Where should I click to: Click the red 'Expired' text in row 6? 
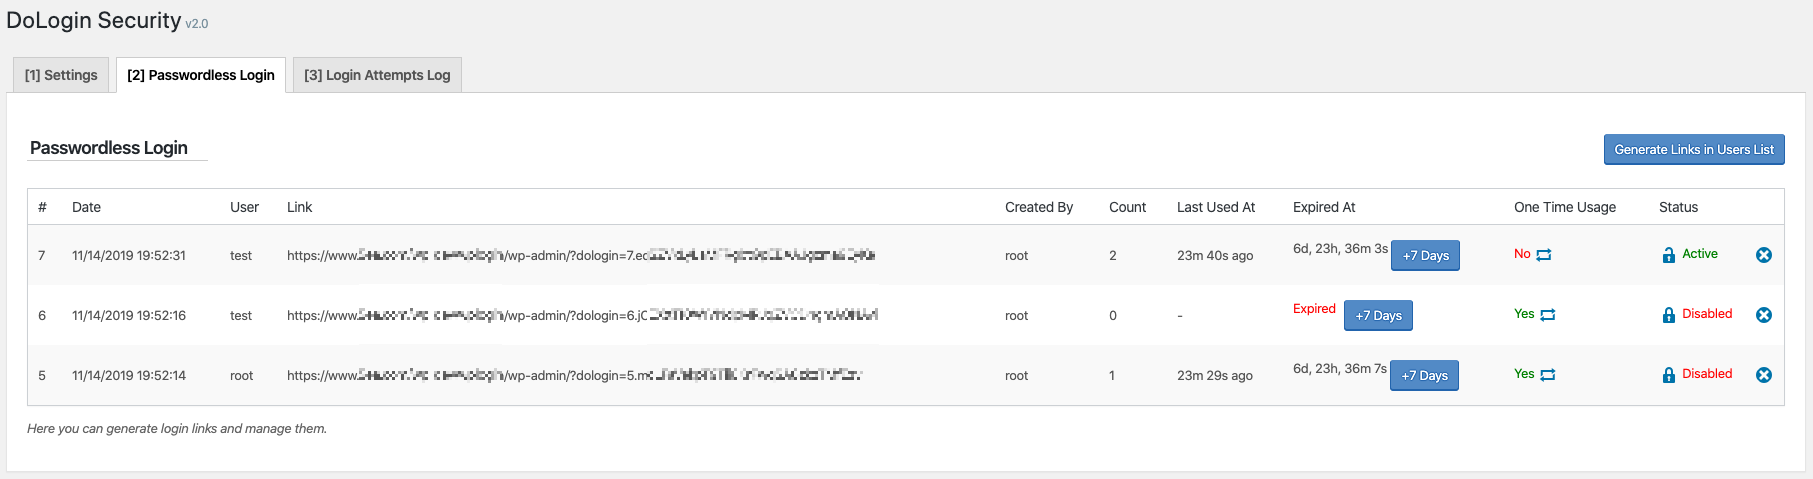[1314, 309]
